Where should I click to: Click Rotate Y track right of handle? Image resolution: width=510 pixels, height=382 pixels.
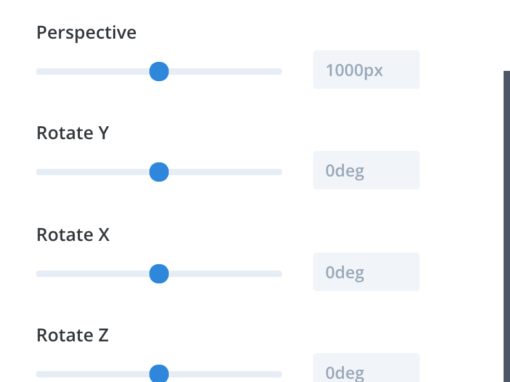click(x=226, y=172)
